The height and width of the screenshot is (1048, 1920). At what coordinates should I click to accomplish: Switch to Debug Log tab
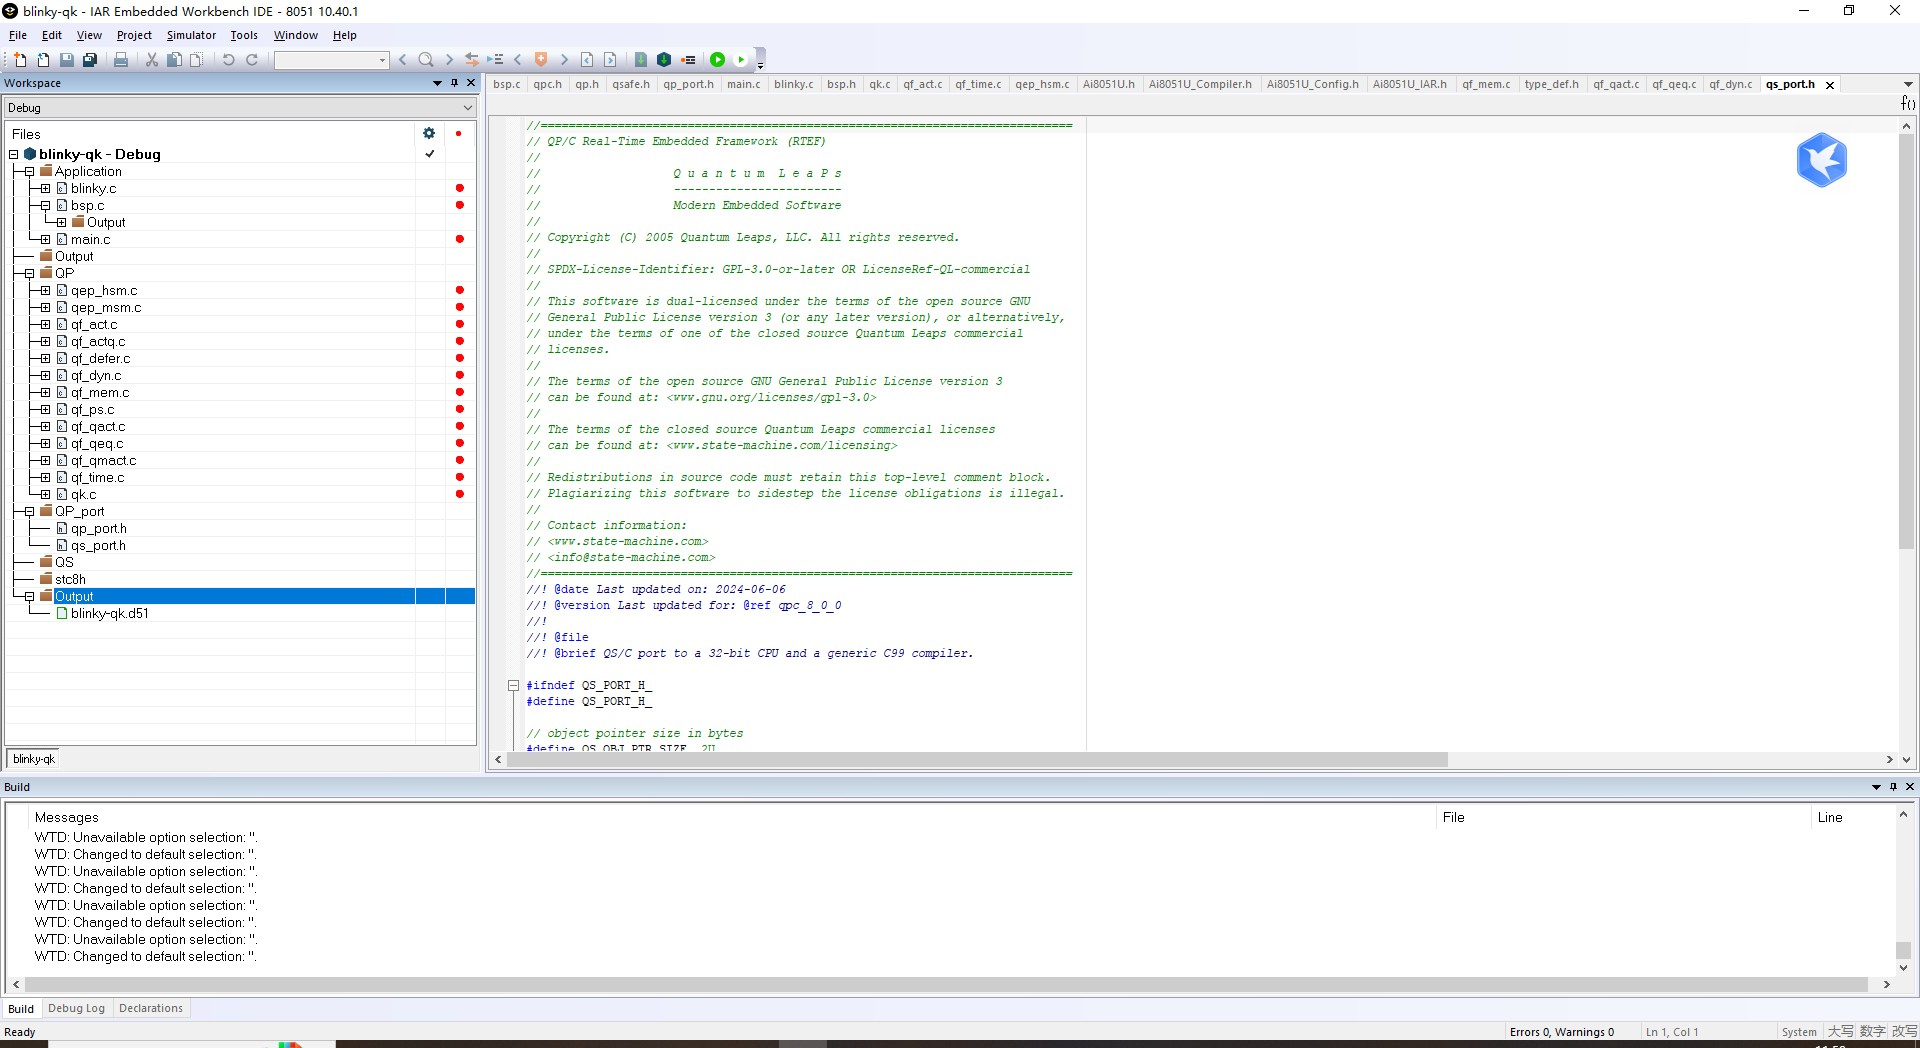tap(76, 1008)
